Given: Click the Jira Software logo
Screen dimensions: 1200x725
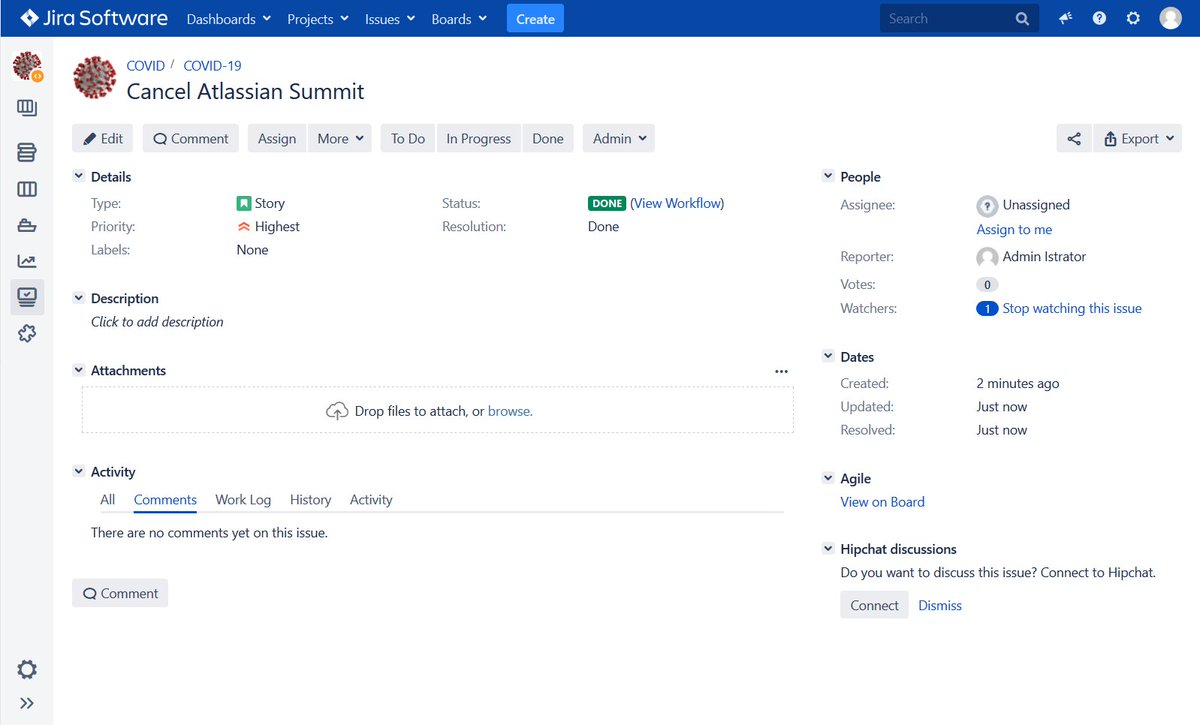Looking at the screenshot, I should [x=94, y=18].
